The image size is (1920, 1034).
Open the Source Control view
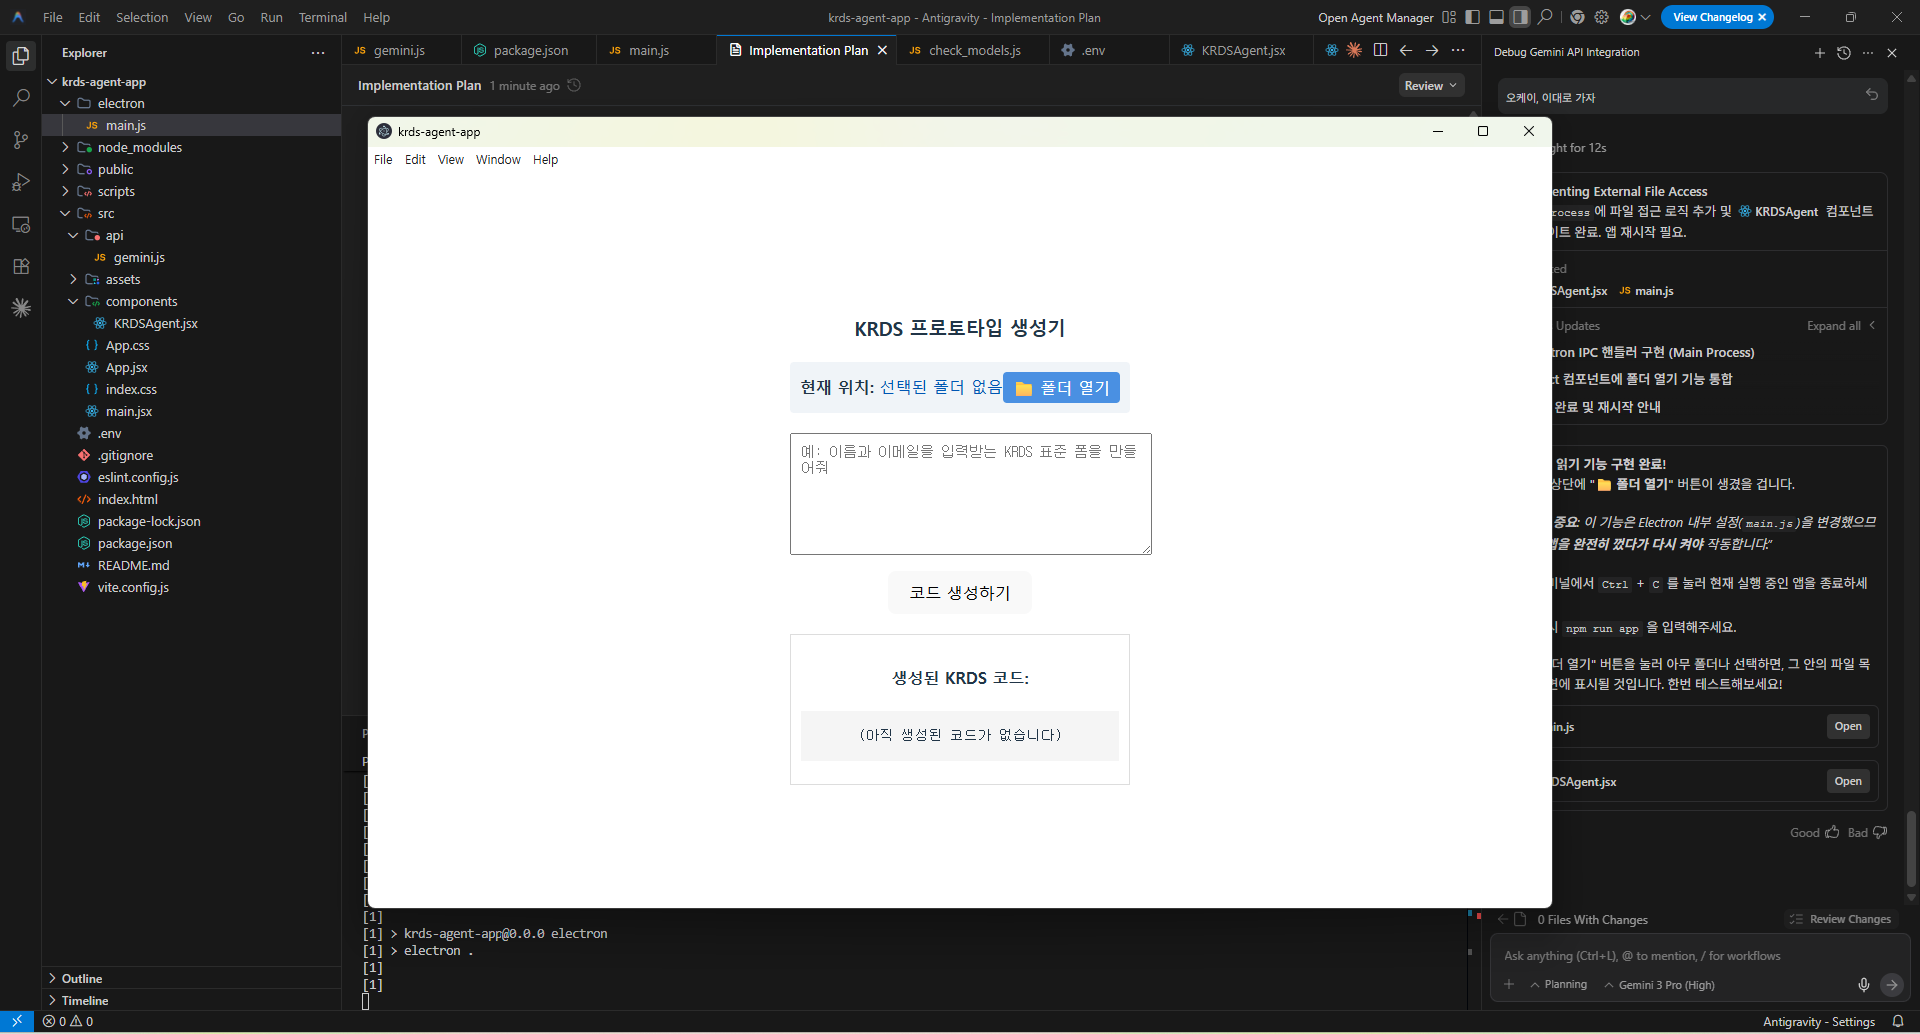coord(21,140)
